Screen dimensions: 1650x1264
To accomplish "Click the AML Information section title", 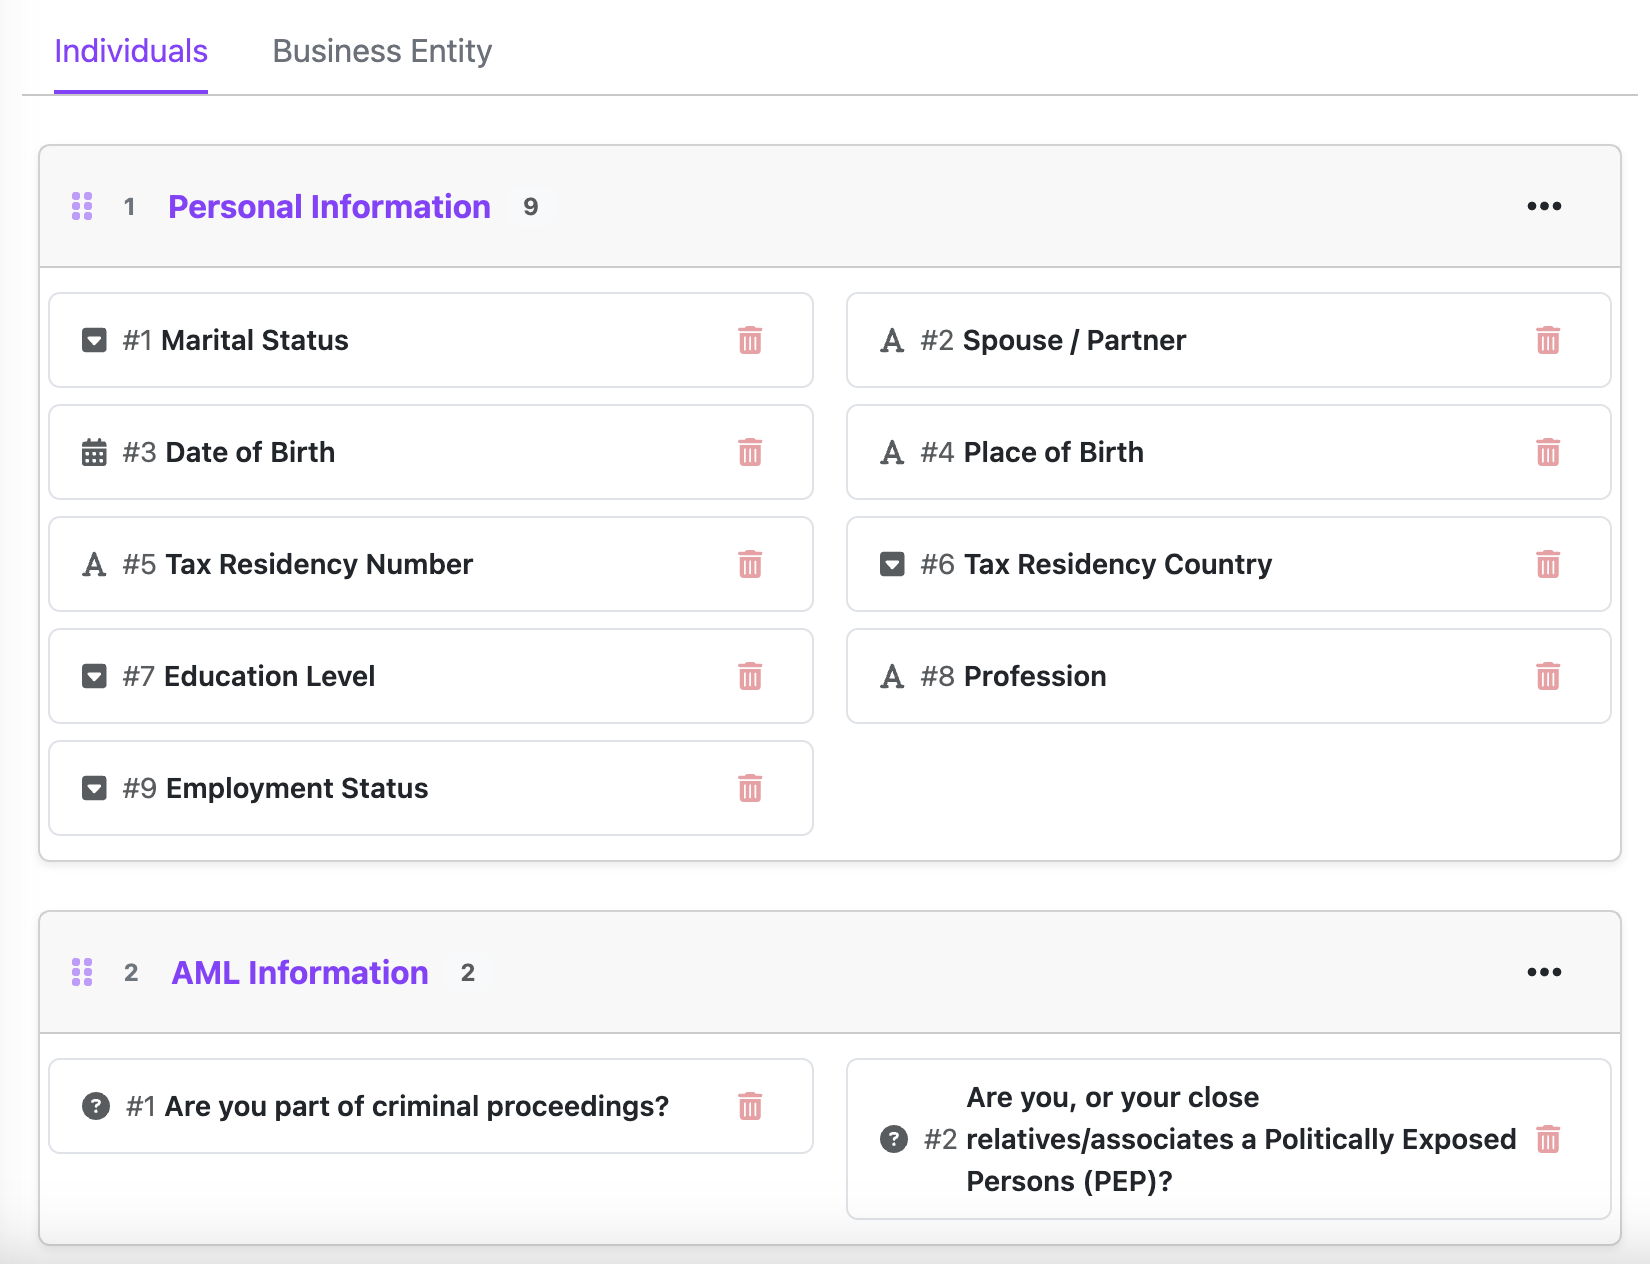I will coord(300,972).
